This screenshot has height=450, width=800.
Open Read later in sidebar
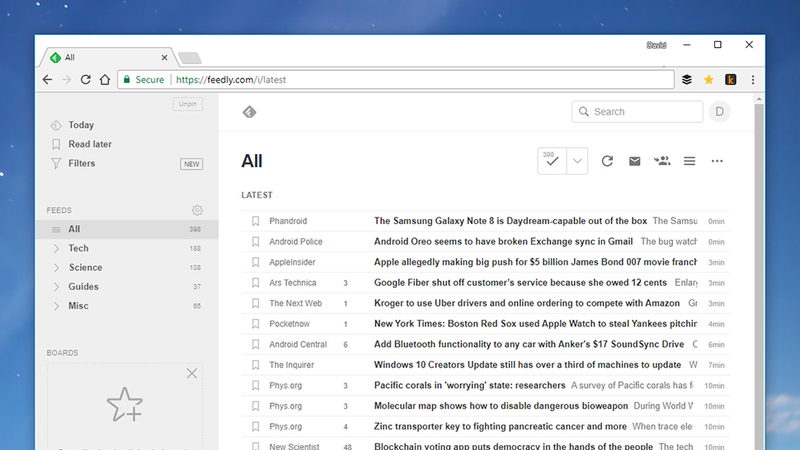pyautogui.click(x=90, y=144)
